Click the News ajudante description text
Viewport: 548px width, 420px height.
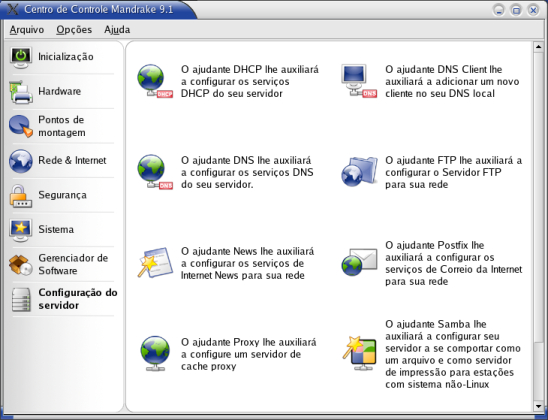pyautogui.click(x=247, y=263)
